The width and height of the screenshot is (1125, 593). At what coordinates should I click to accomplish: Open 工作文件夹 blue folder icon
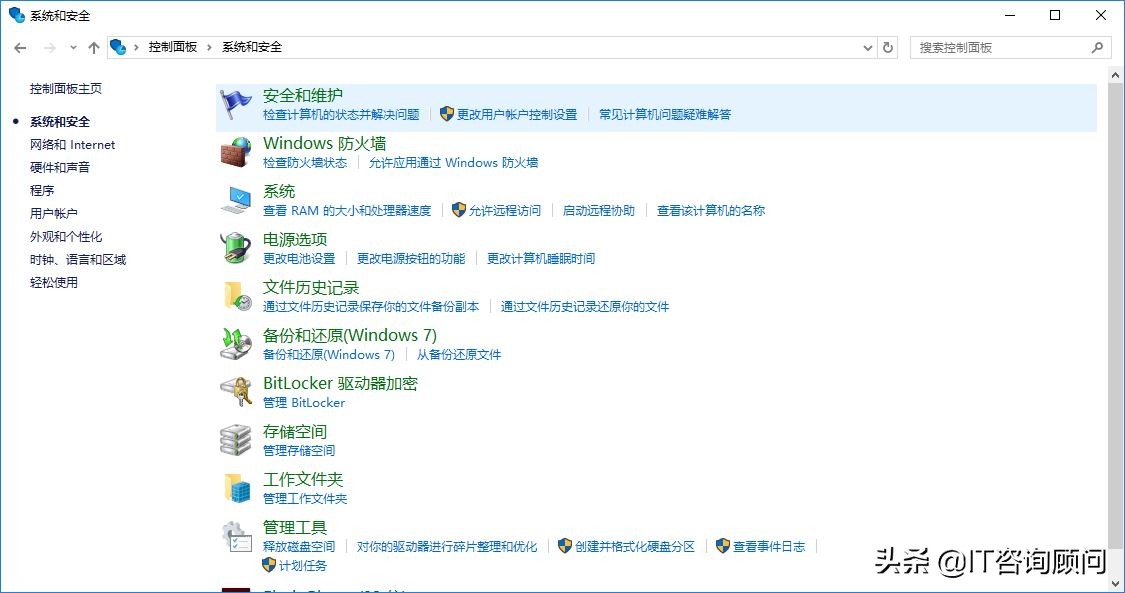click(x=236, y=486)
